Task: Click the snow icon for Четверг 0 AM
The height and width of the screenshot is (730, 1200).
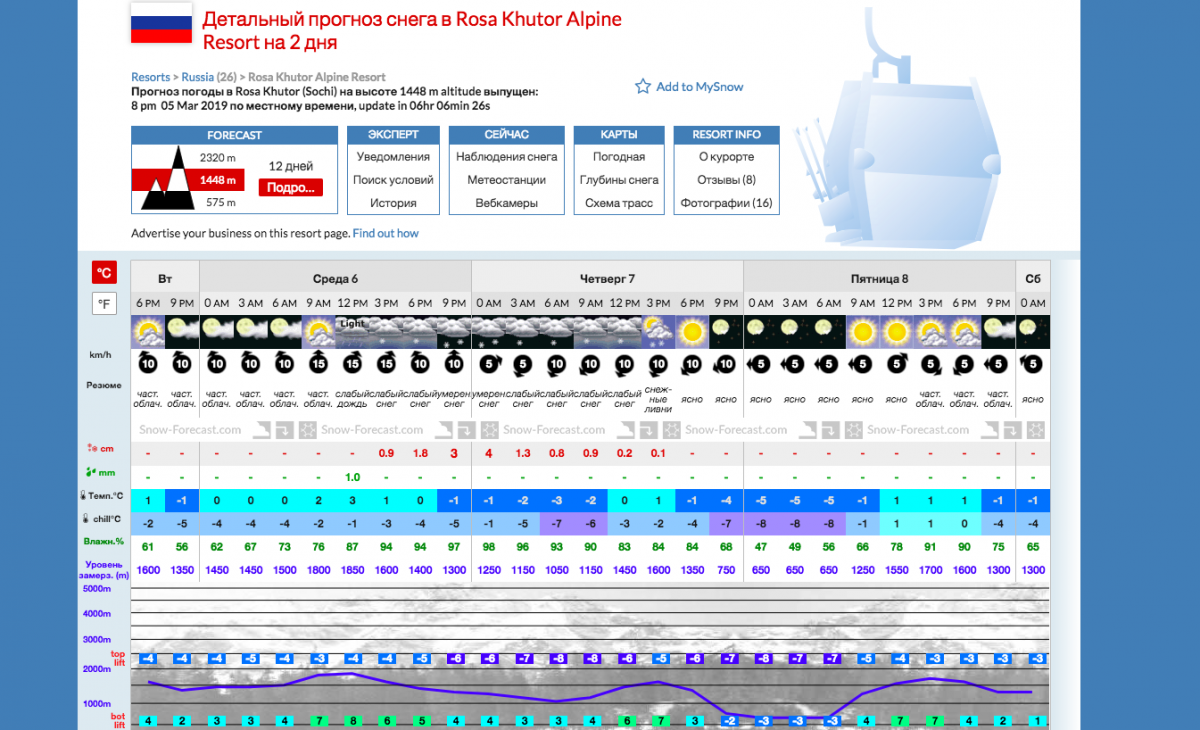Action: click(x=488, y=330)
